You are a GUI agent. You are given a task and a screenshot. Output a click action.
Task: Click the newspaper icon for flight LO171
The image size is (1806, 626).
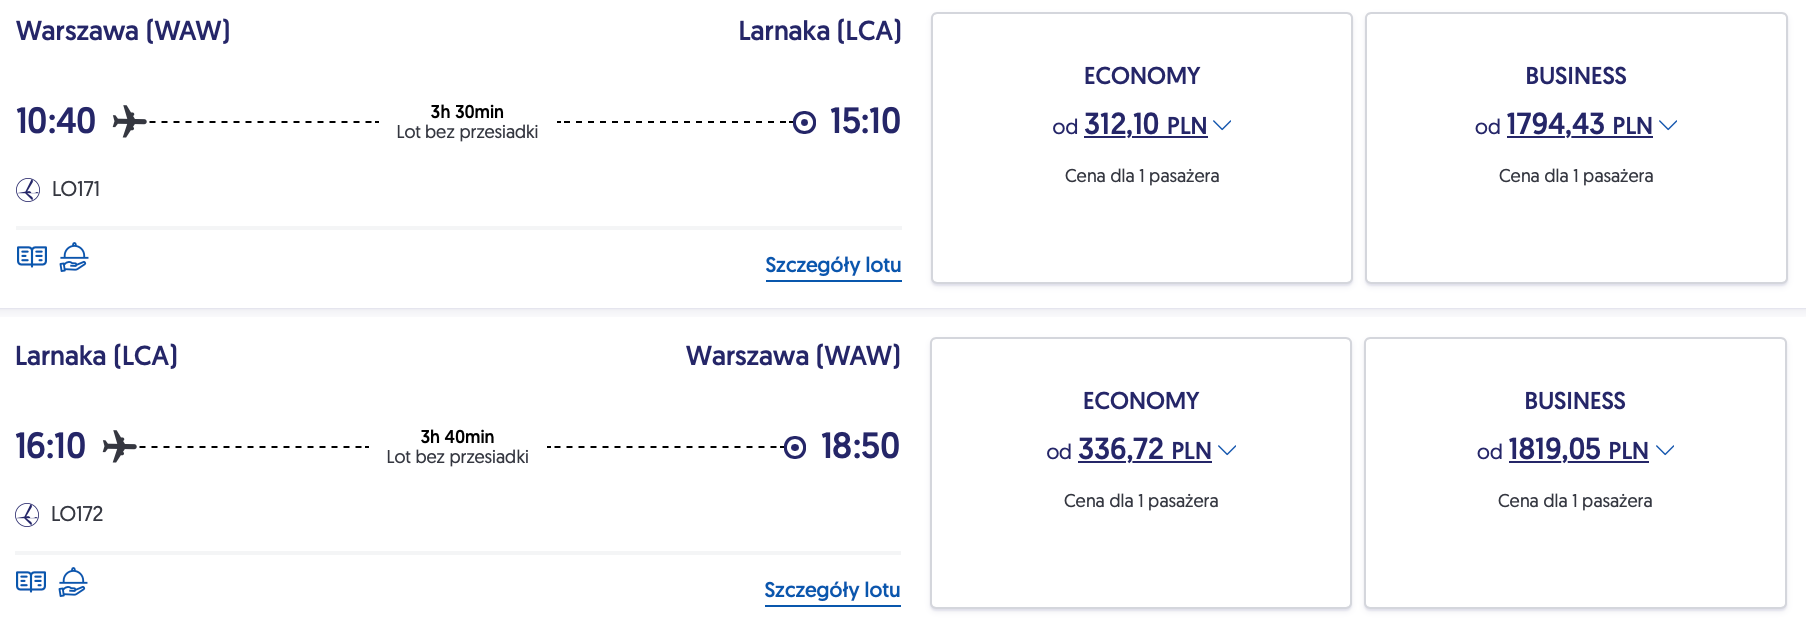click(32, 257)
